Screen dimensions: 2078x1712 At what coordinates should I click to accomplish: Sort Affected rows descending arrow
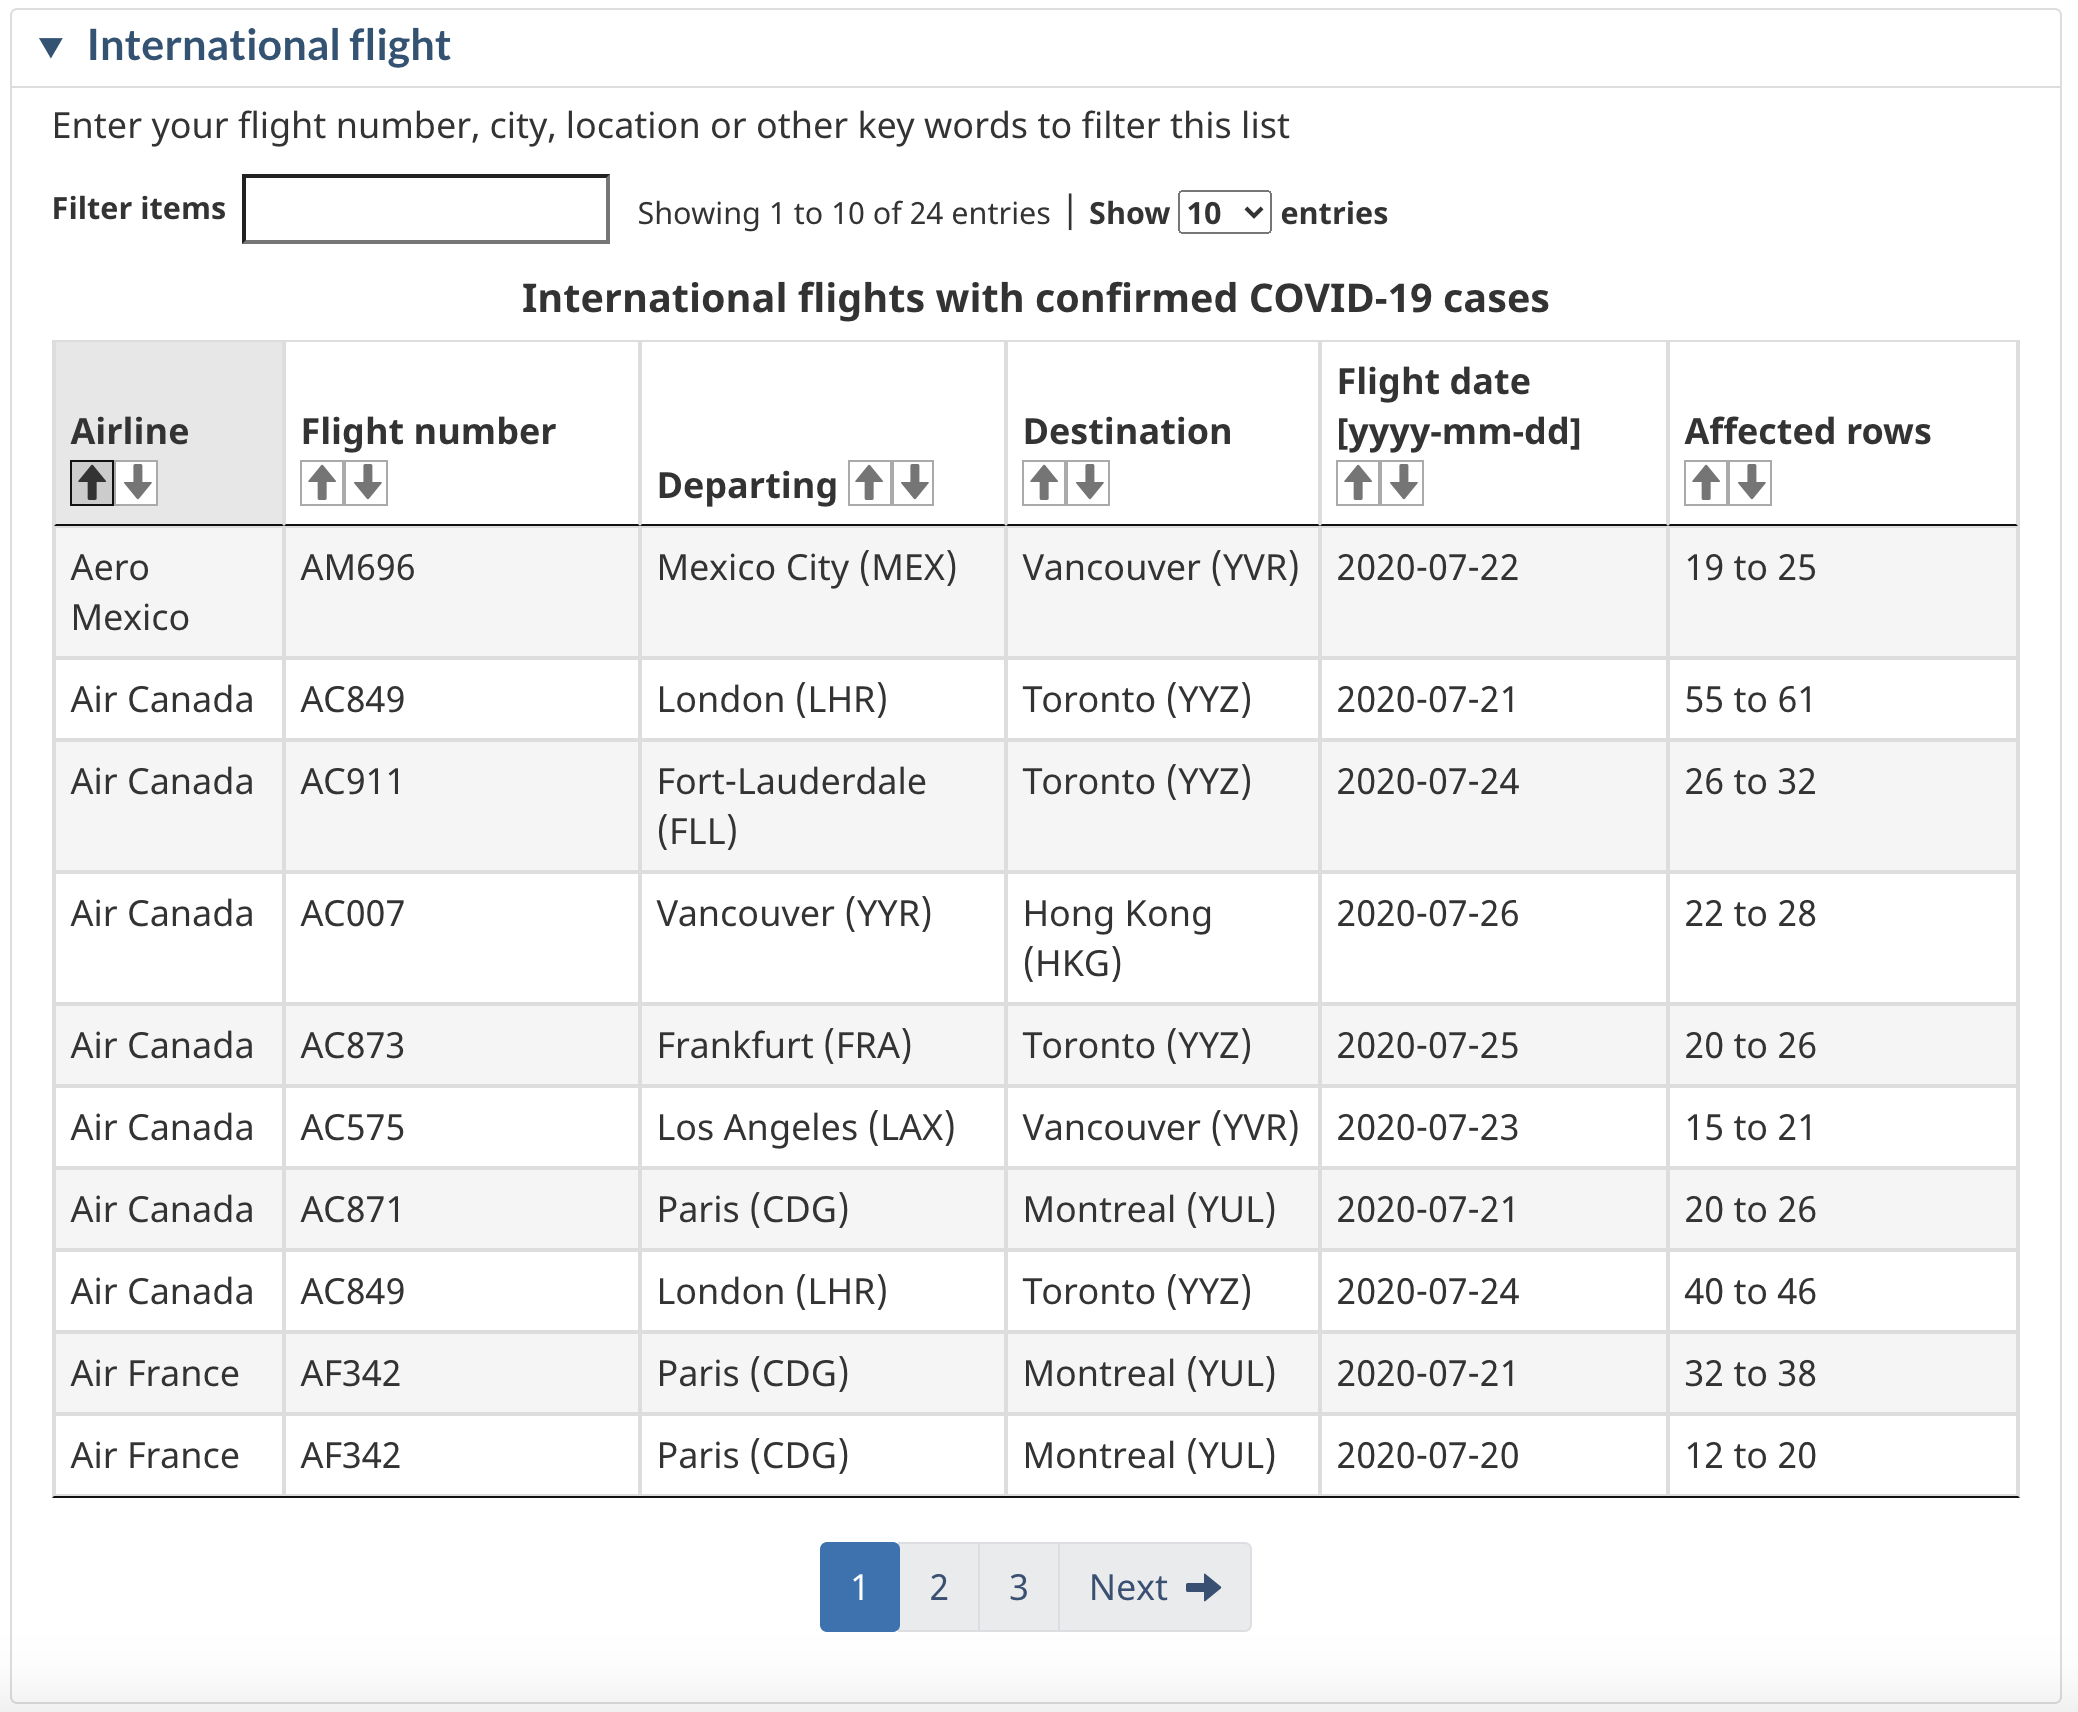(x=1752, y=483)
